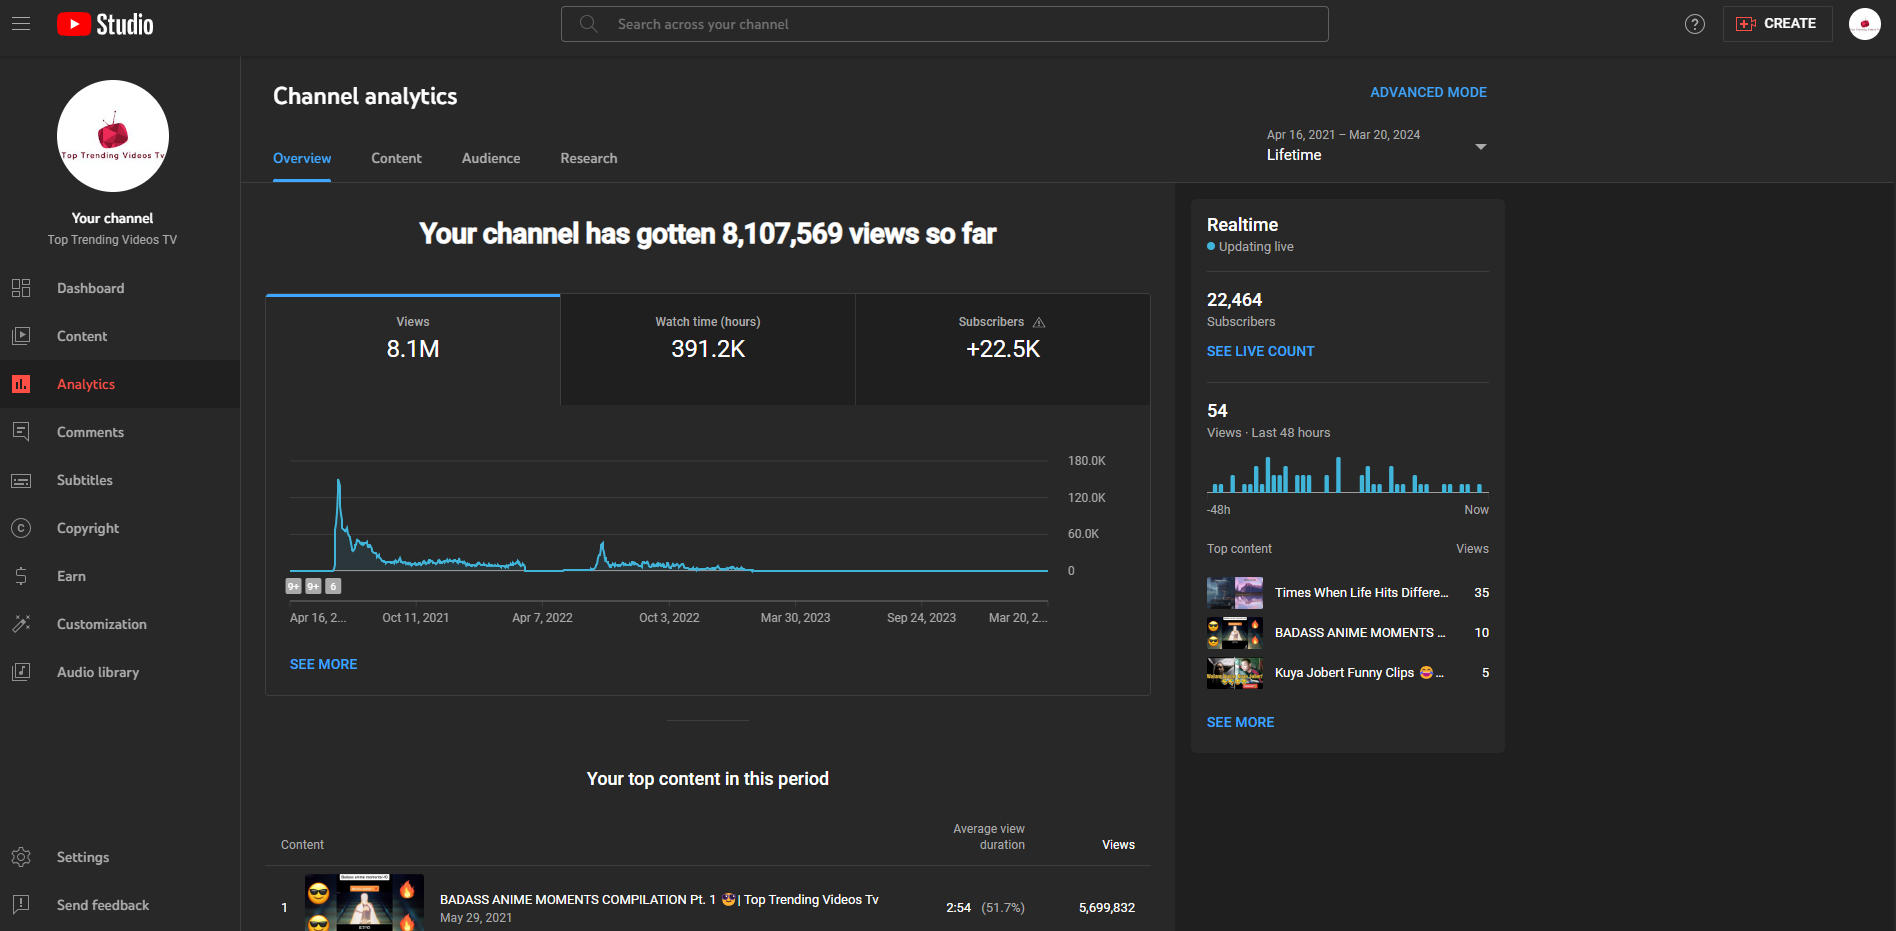Focus the 'Search across your channel' field
Image resolution: width=1896 pixels, height=931 pixels.
click(x=945, y=24)
